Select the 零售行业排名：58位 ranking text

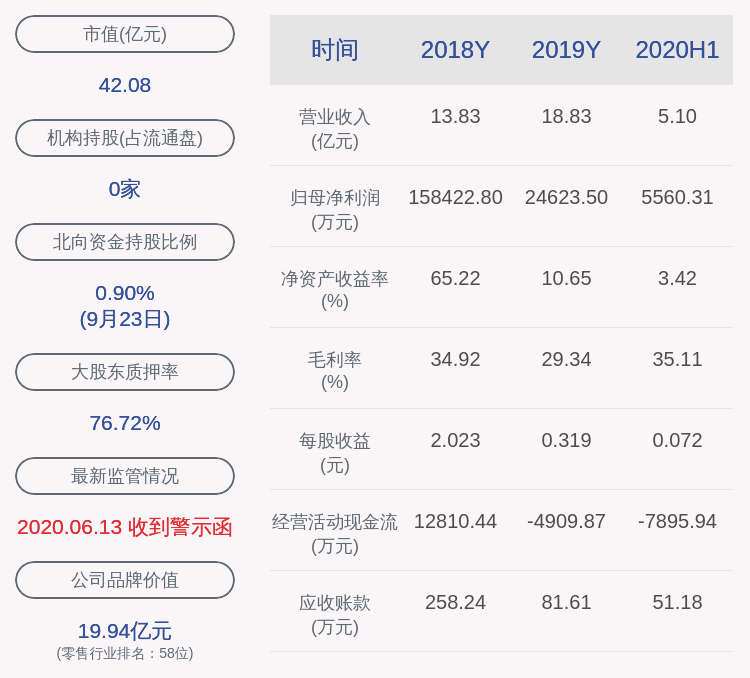tap(125, 653)
